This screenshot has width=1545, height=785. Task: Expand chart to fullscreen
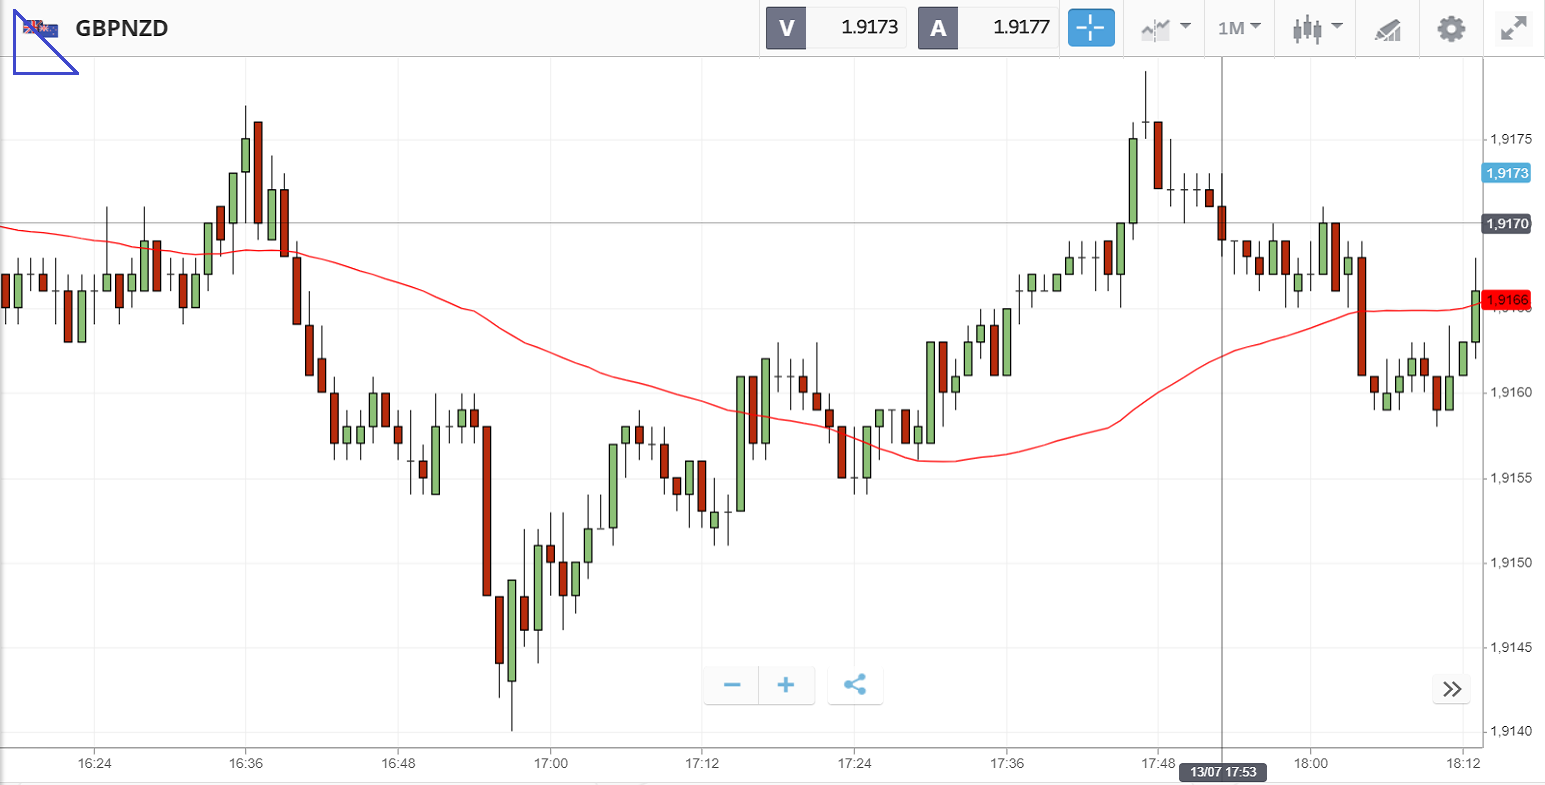[x=1514, y=28]
